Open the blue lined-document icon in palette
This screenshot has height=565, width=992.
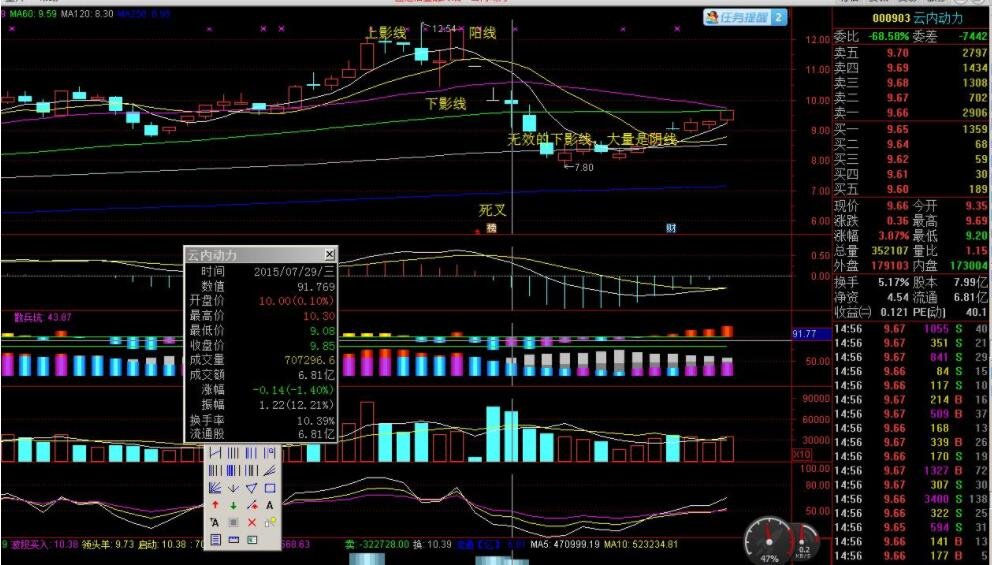click(x=215, y=540)
